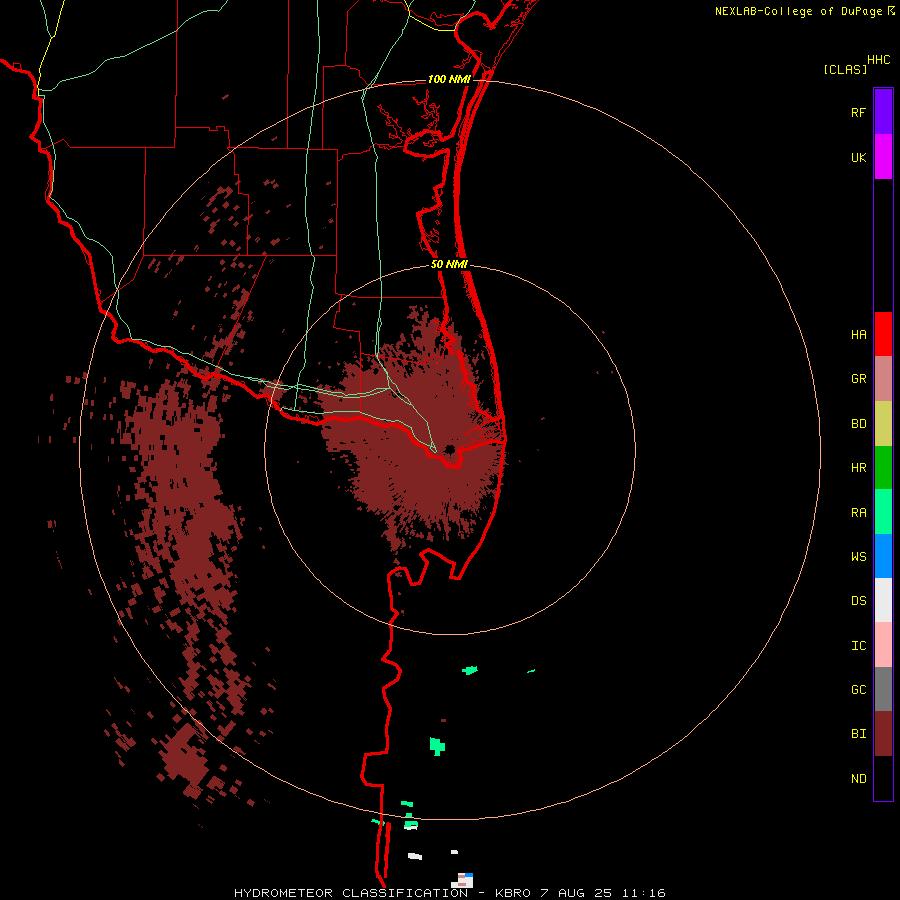
Task: Click the HYDROMETEOR CLASSIFICATION title text
Action: point(351,893)
